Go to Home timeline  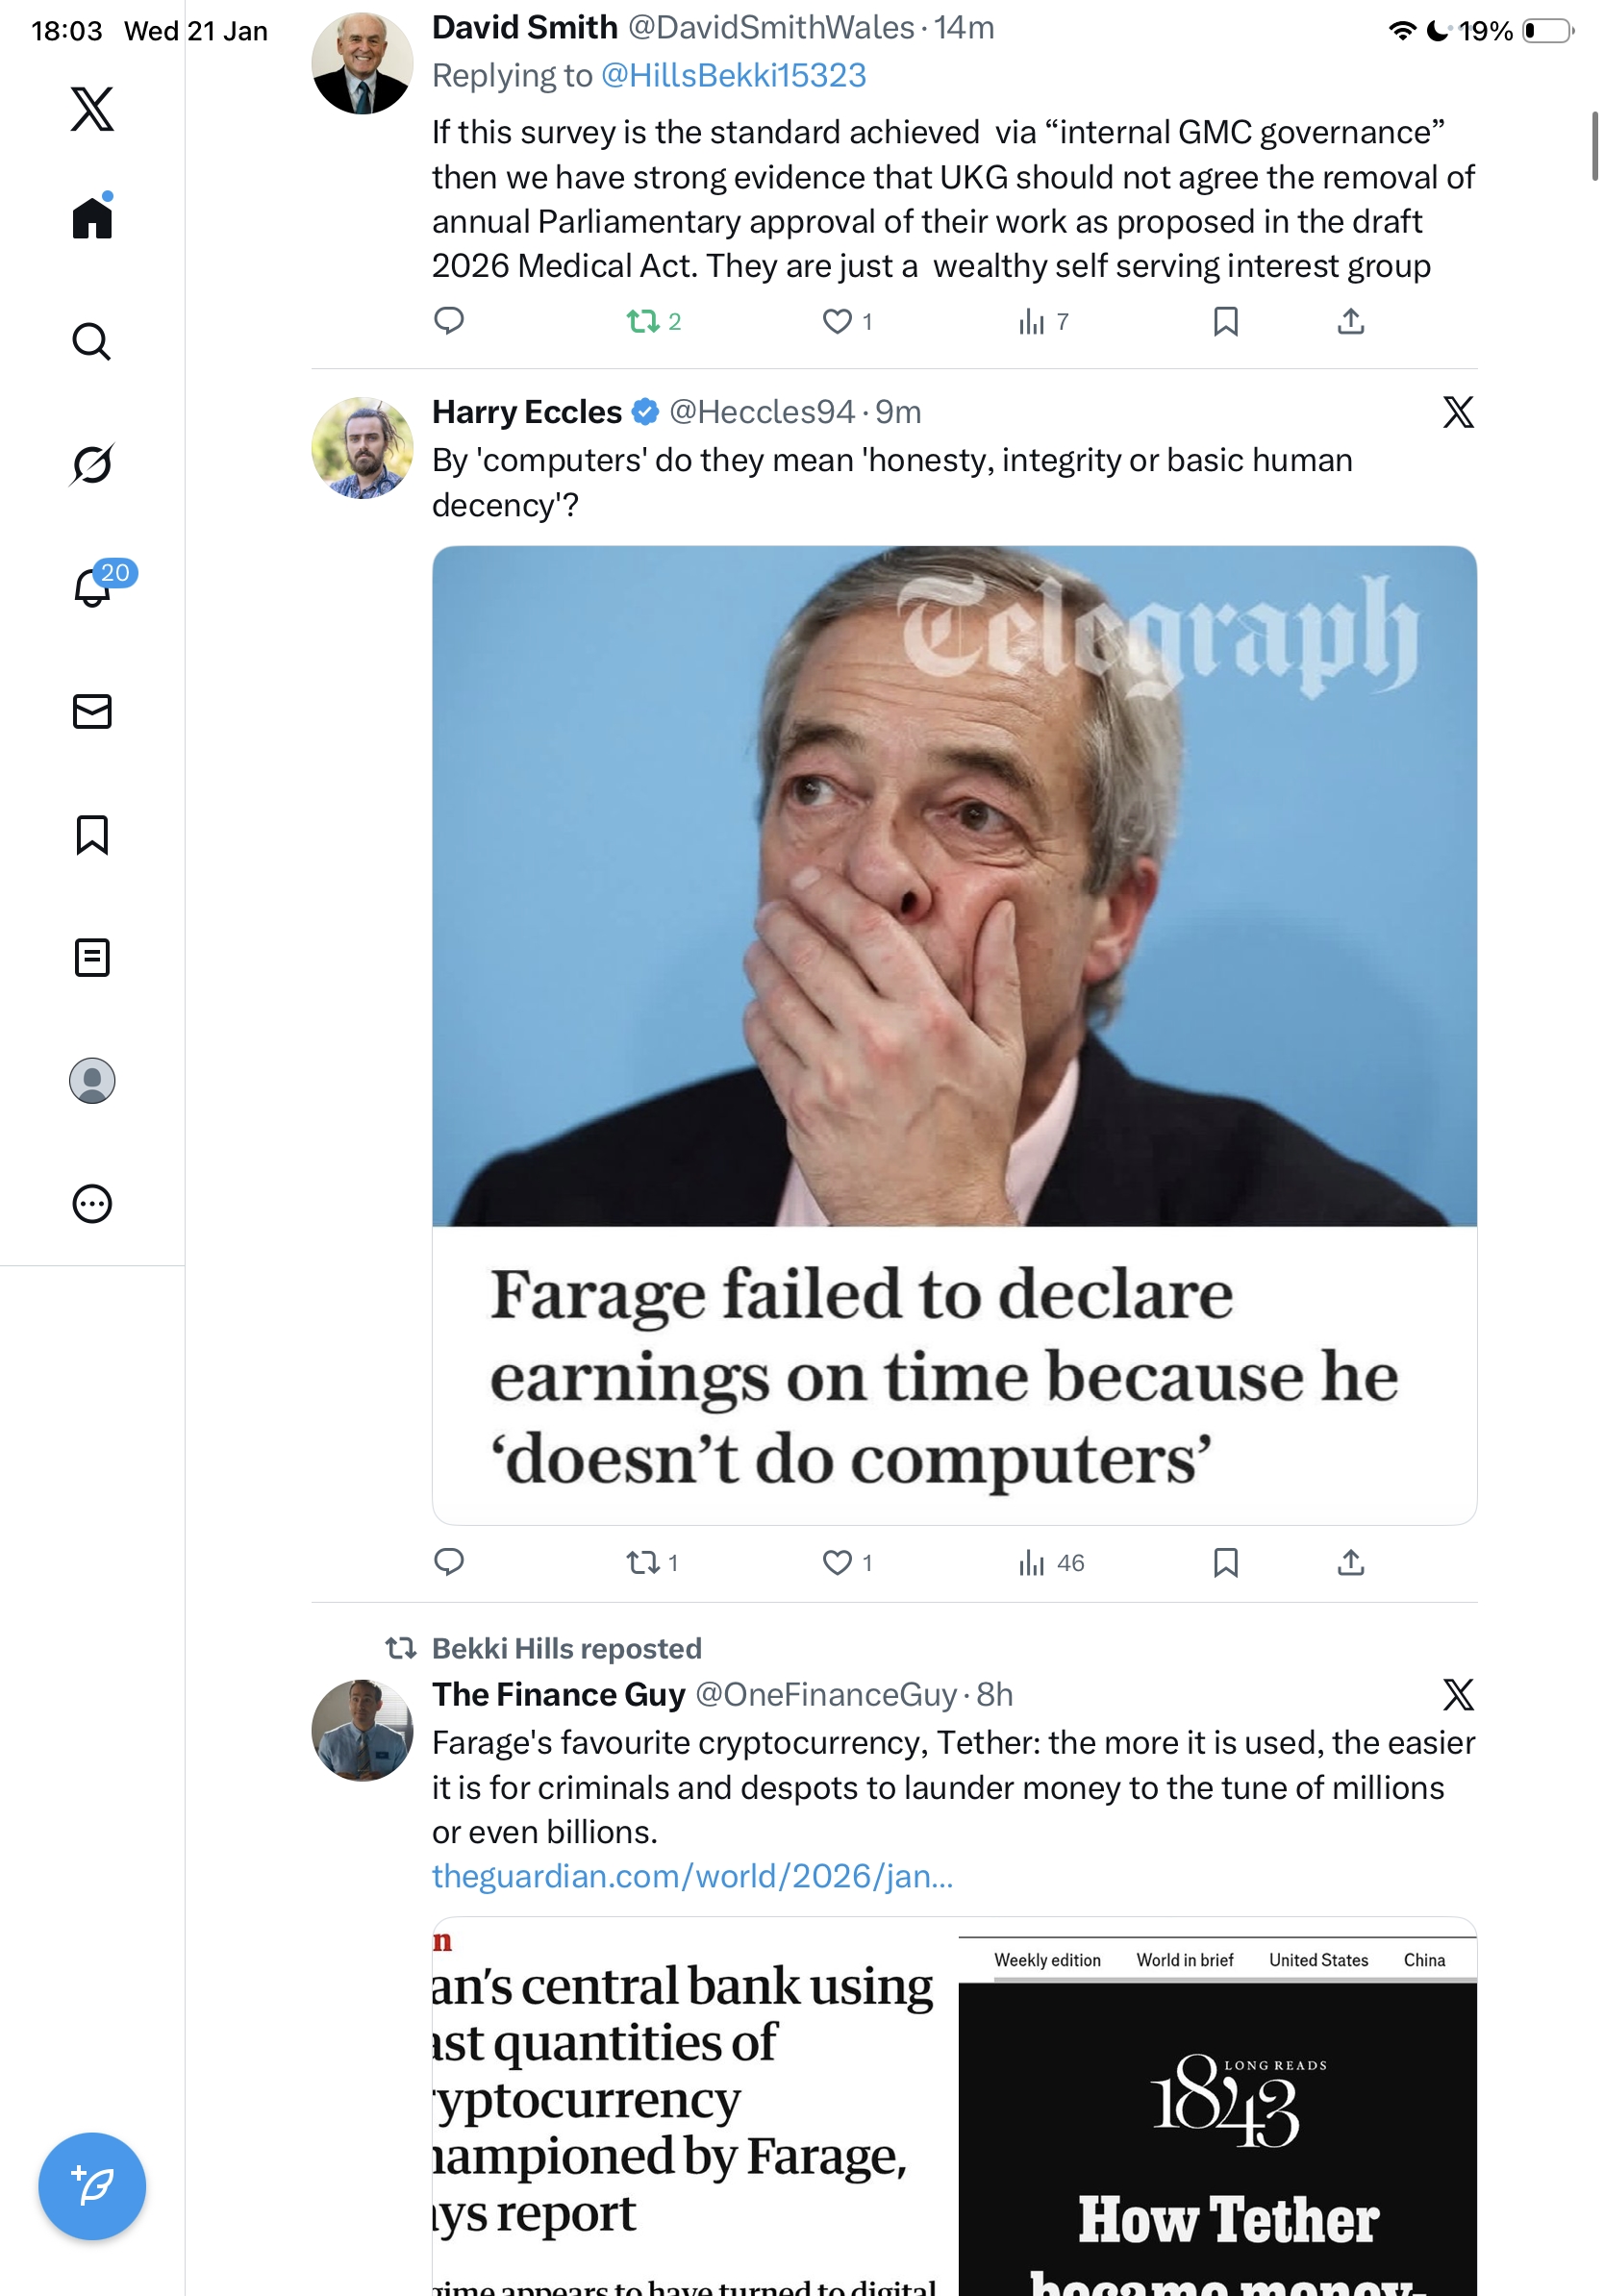[x=92, y=218]
